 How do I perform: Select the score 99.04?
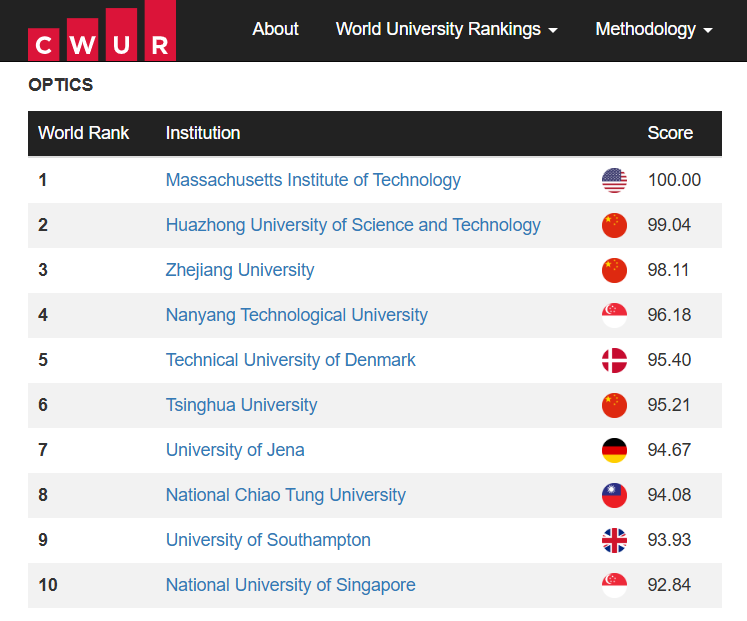point(669,225)
